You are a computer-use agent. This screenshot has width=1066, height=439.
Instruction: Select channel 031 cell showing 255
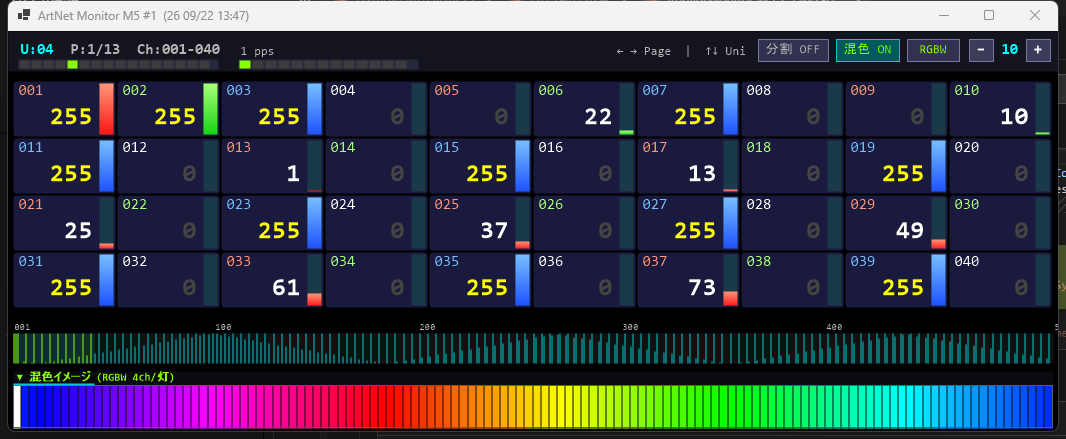tap(65, 280)
